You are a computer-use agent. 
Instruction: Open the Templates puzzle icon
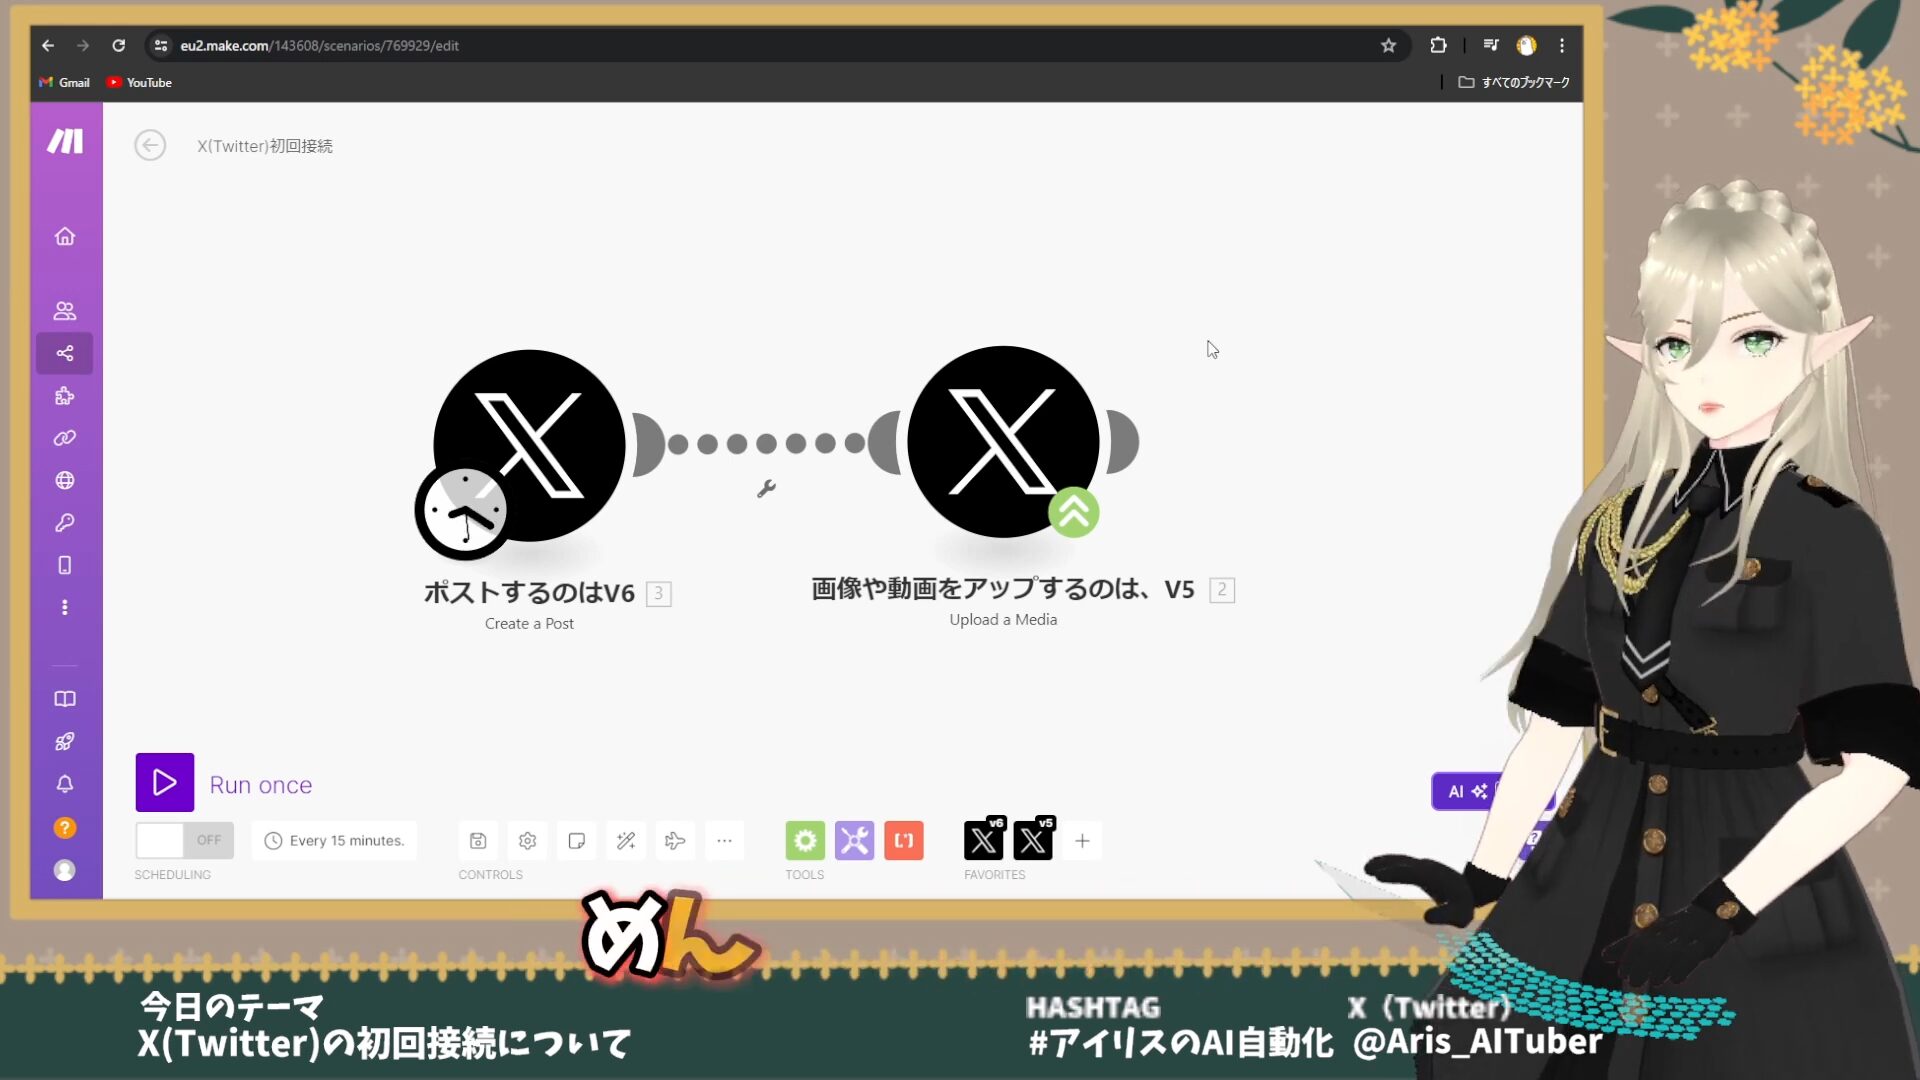(65, 396)
